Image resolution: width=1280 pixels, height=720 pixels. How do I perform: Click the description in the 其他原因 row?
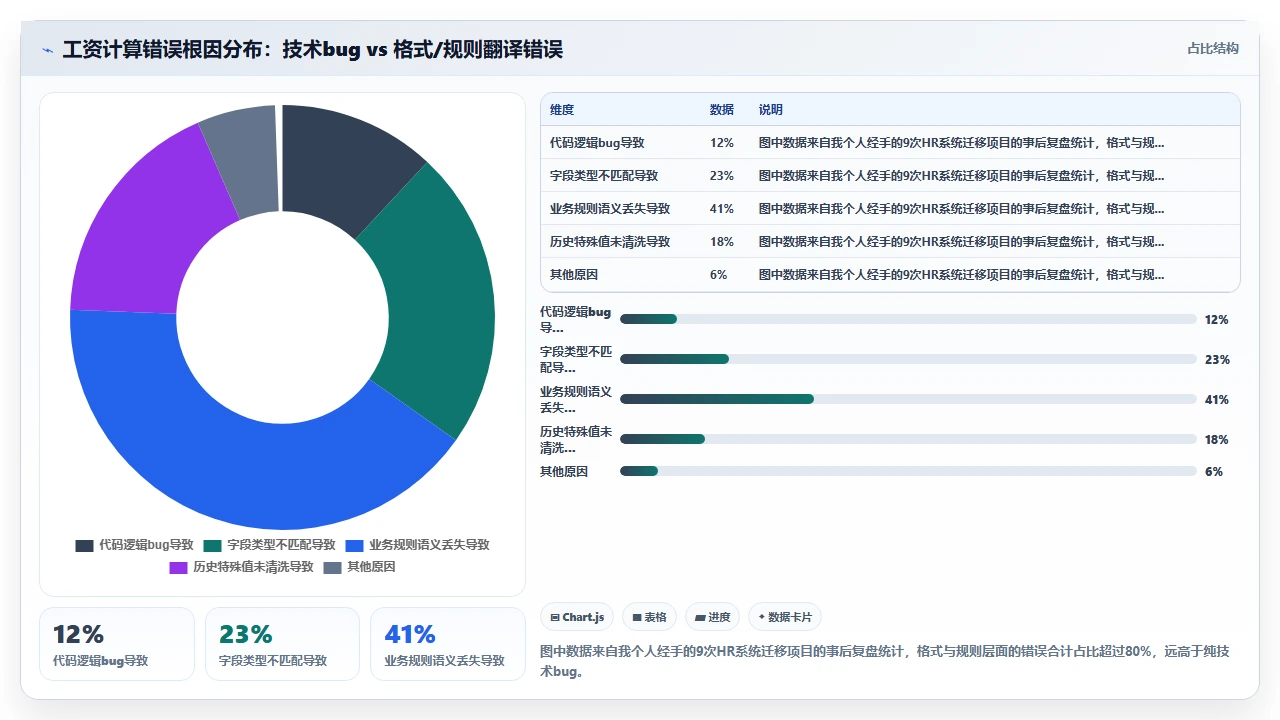tap(961, 275)
